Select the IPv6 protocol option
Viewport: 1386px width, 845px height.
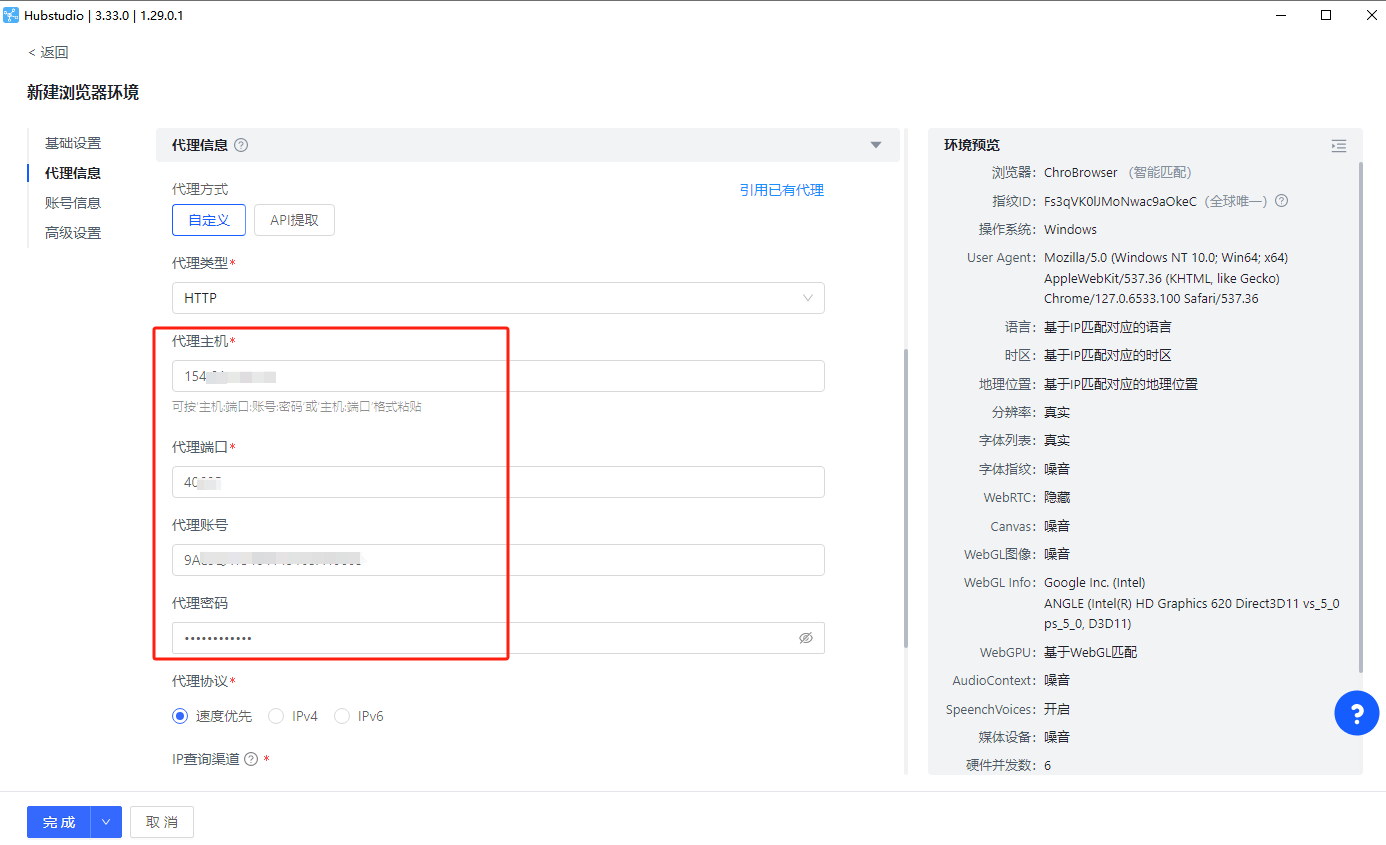point(342,716)
